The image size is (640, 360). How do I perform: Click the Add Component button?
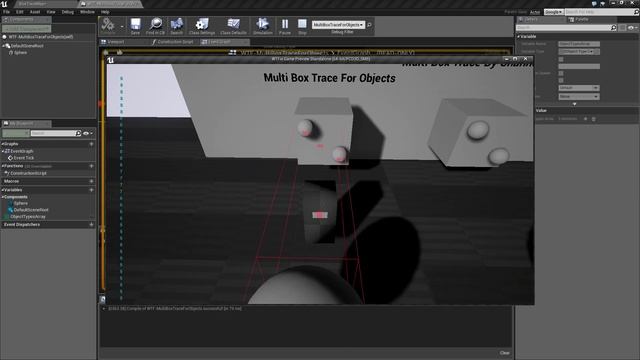click(x=27, y=29)
